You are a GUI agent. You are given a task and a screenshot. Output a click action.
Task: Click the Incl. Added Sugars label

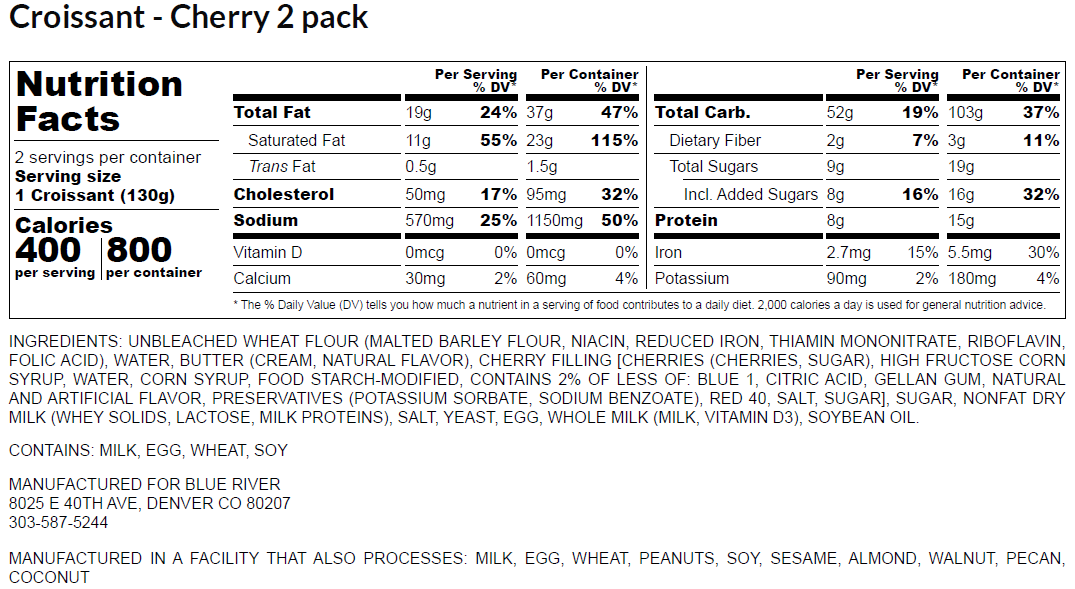click(x=750, y=194)
